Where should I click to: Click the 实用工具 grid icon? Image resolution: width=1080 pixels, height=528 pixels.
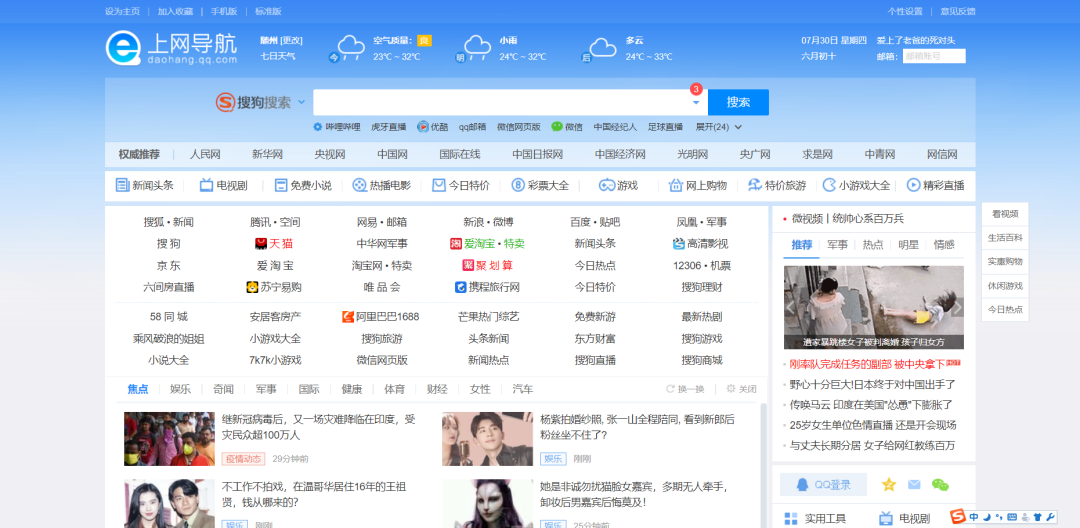pos(791,518)
